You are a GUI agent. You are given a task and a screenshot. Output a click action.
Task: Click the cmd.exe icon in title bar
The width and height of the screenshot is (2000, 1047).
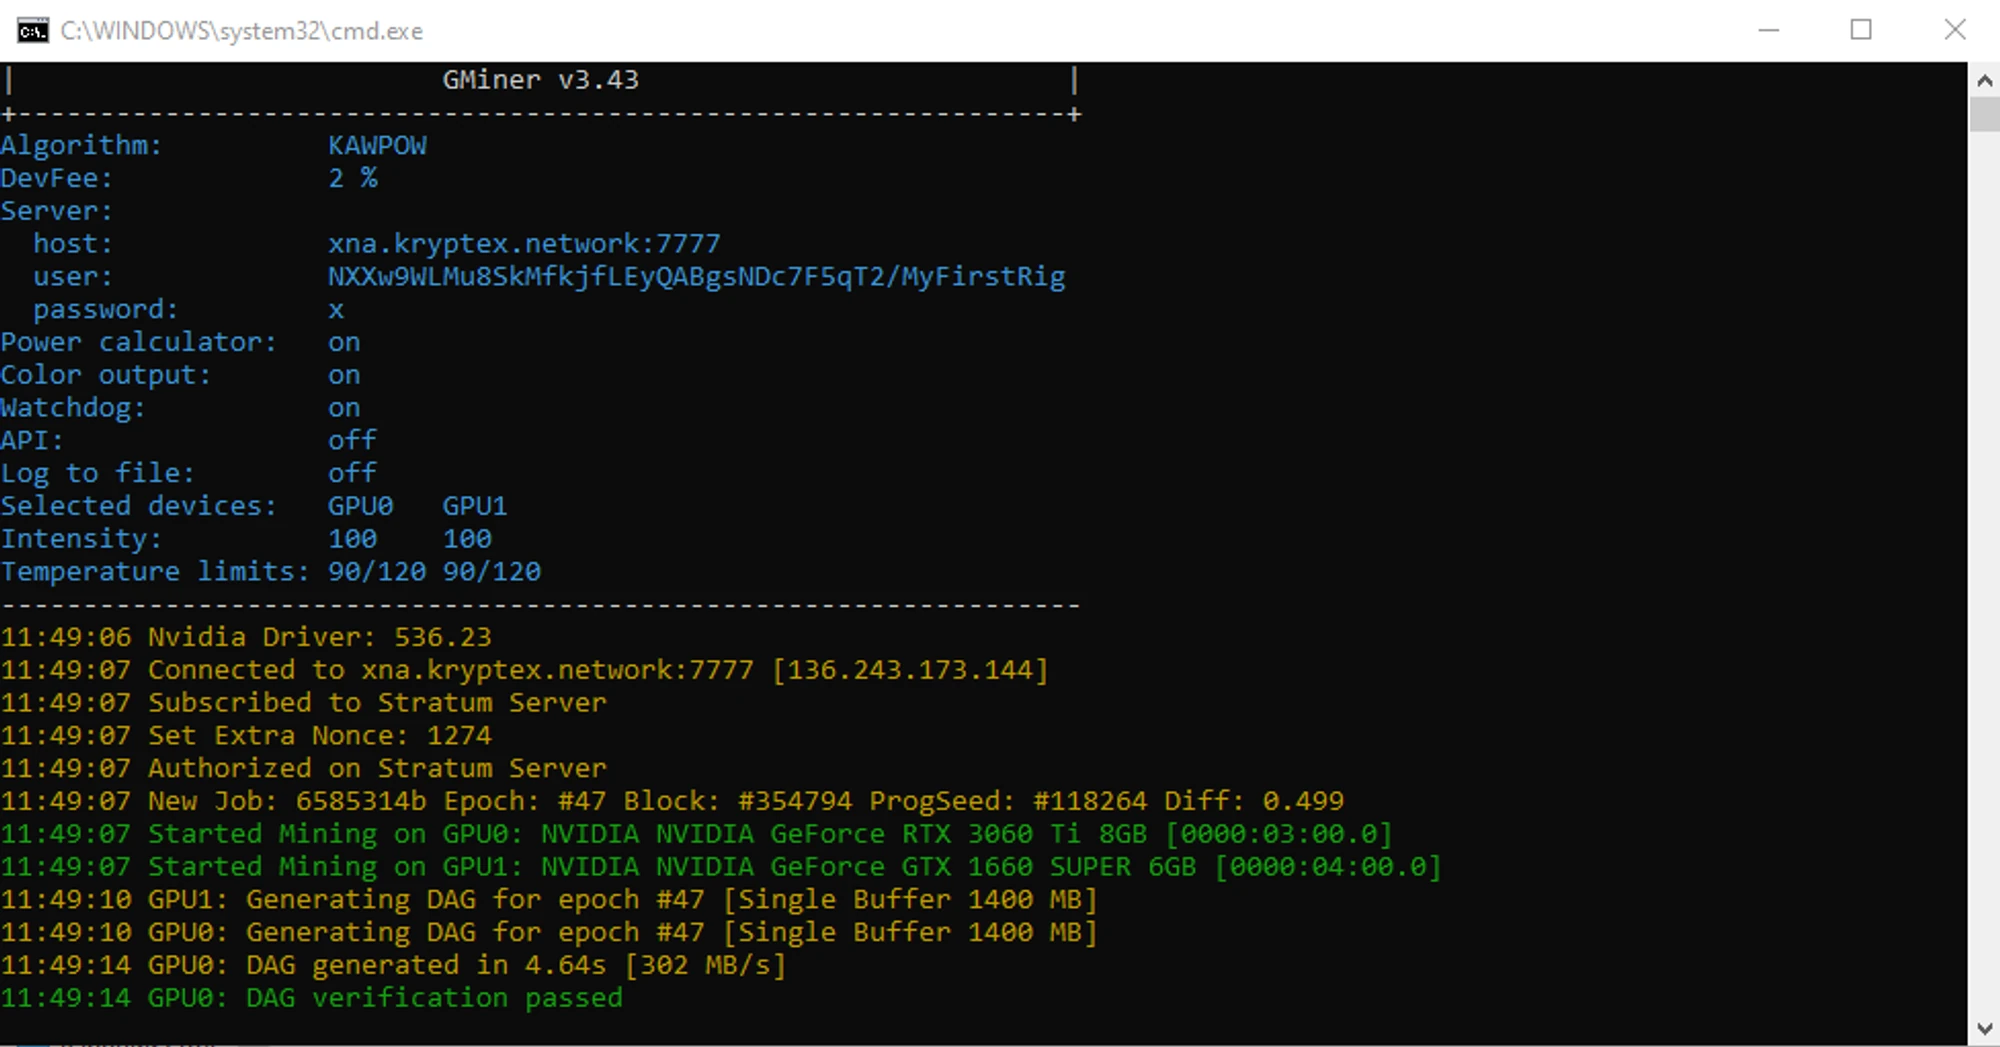[x=32, y=31]
